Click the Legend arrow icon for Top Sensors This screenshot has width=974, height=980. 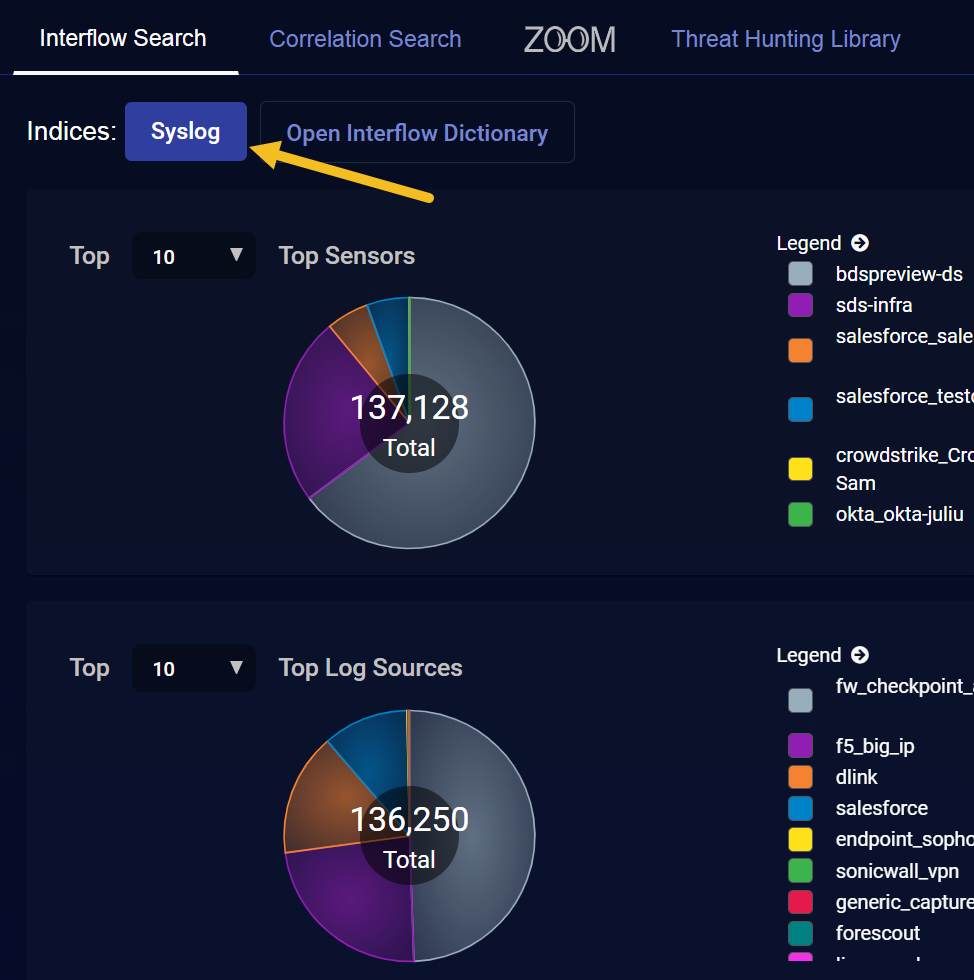click(860, 243)
